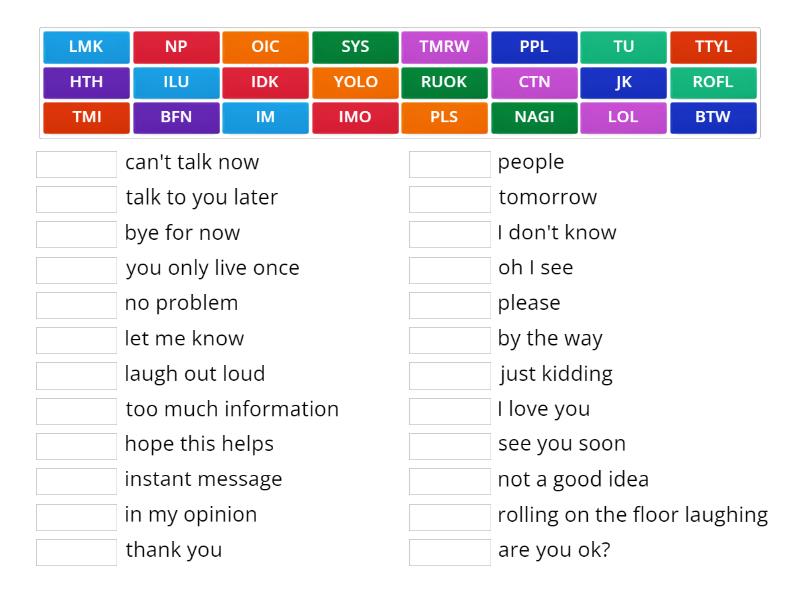
Task: Click the answer box beside "can't talk now"
Action: 75,162
